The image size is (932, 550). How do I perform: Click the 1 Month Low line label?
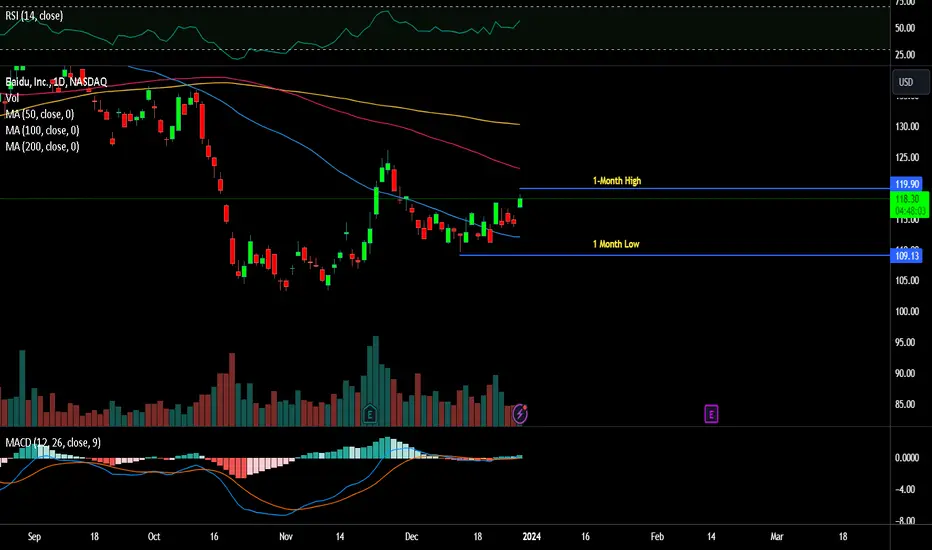coord(616,244)
